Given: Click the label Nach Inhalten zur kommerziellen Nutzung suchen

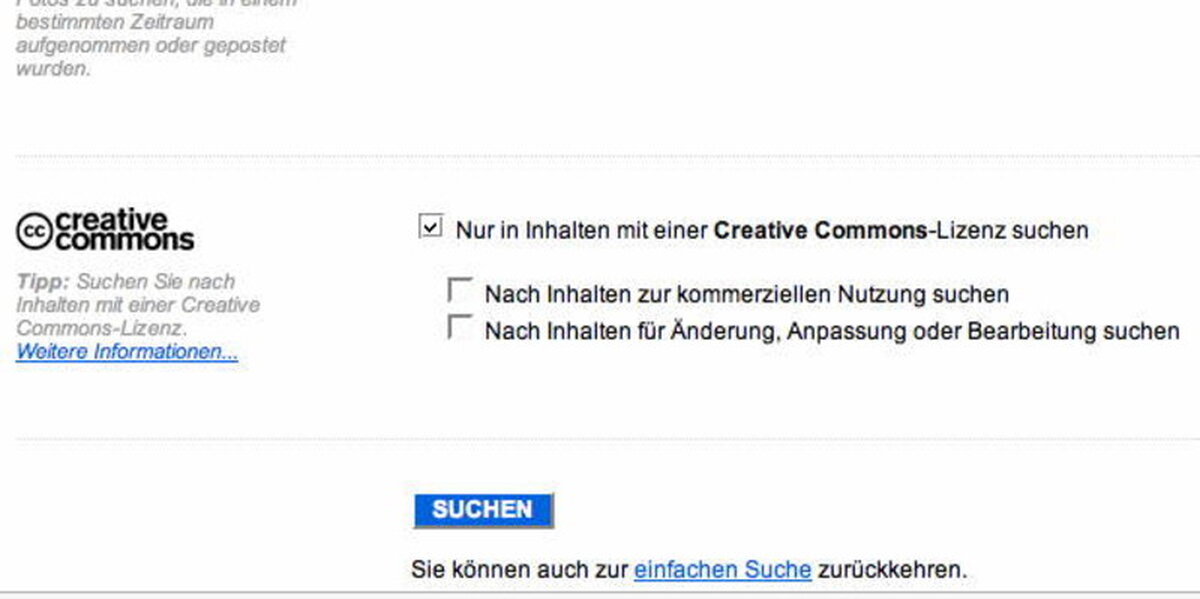Looking at the screenshot, I should (747, 294).
